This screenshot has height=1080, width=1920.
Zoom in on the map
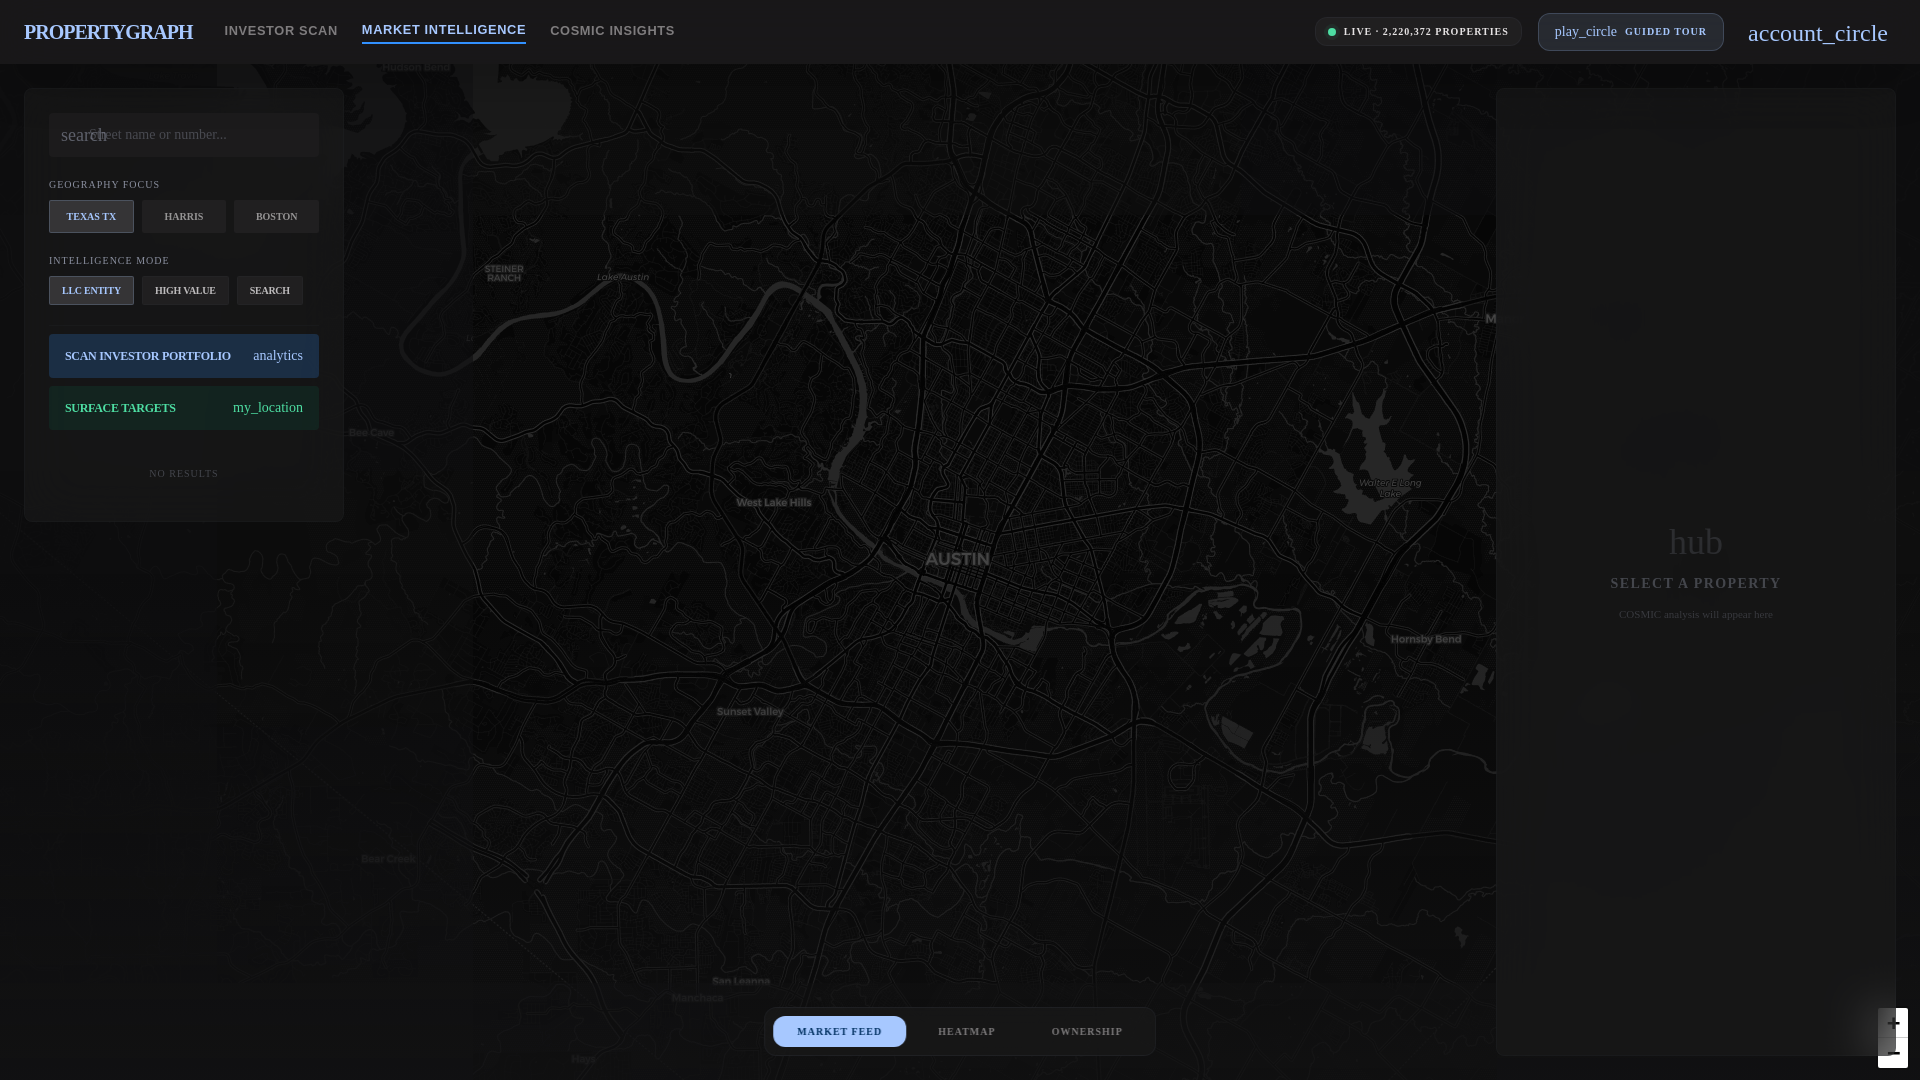[x=1893, y=1023]
